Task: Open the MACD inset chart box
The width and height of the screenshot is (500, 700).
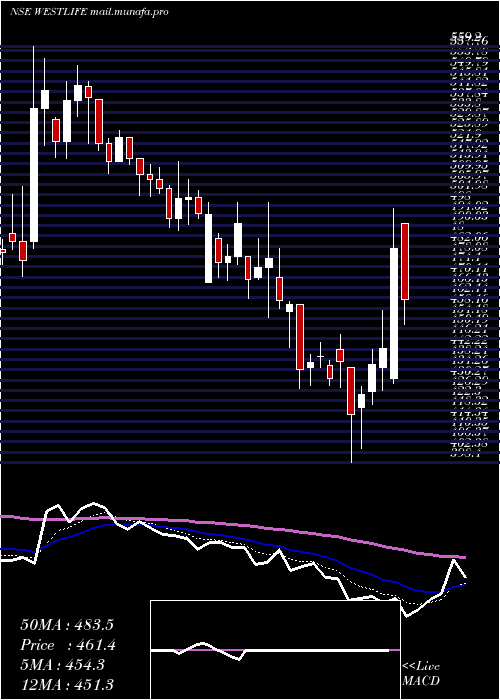Action: click(275, 650)
